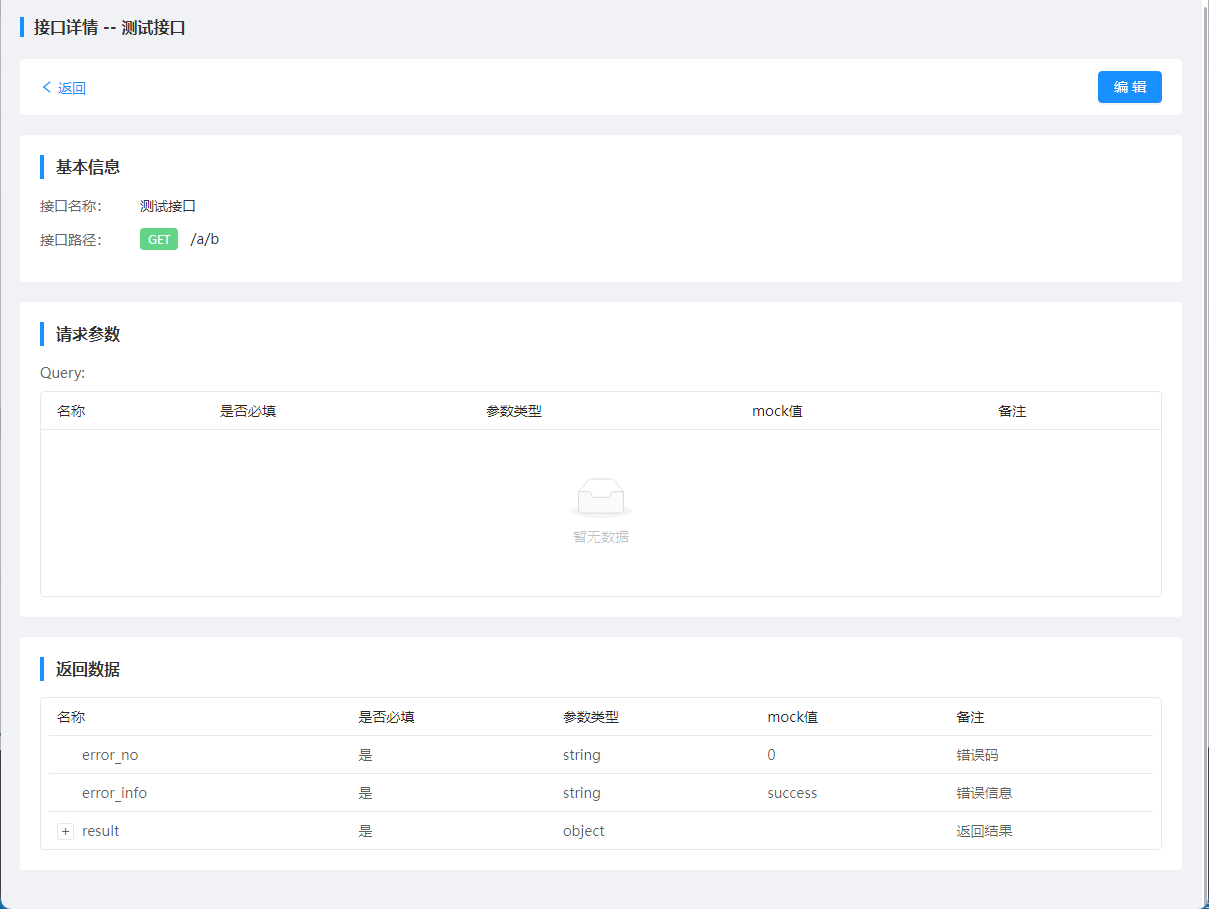Click 备注 header in 返回数据 table
Viewport: 1209px width, 909px height.
tap(970, 717)
